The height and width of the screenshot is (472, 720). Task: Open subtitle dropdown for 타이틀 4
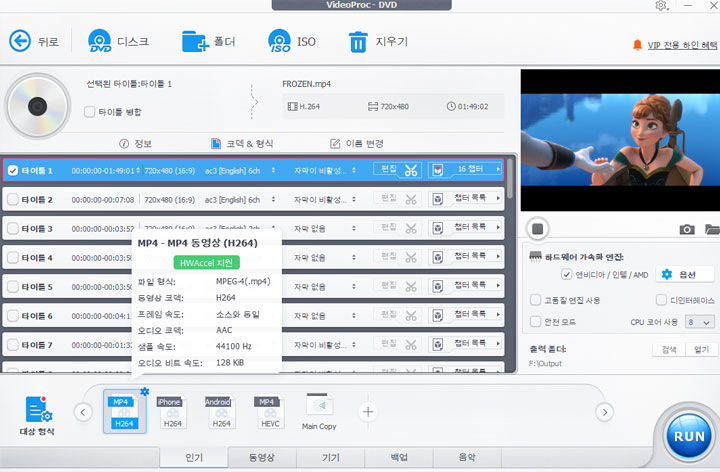click(x=354, y=258)
